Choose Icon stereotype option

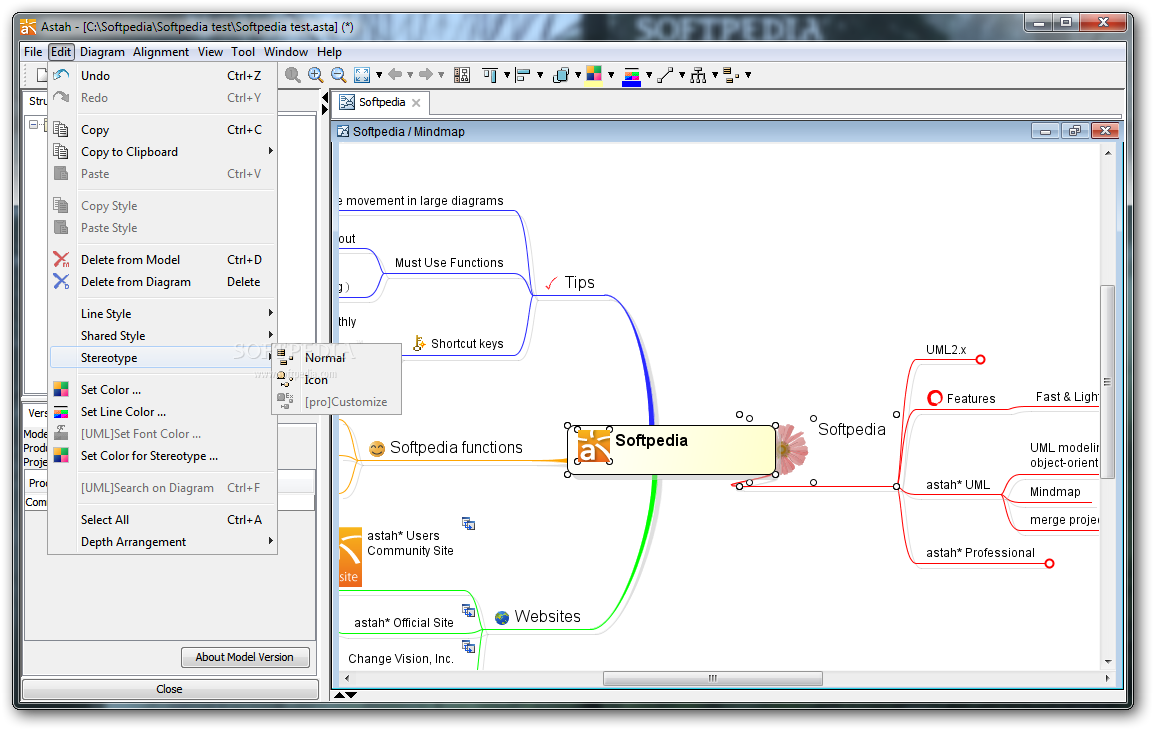point(337,380)
